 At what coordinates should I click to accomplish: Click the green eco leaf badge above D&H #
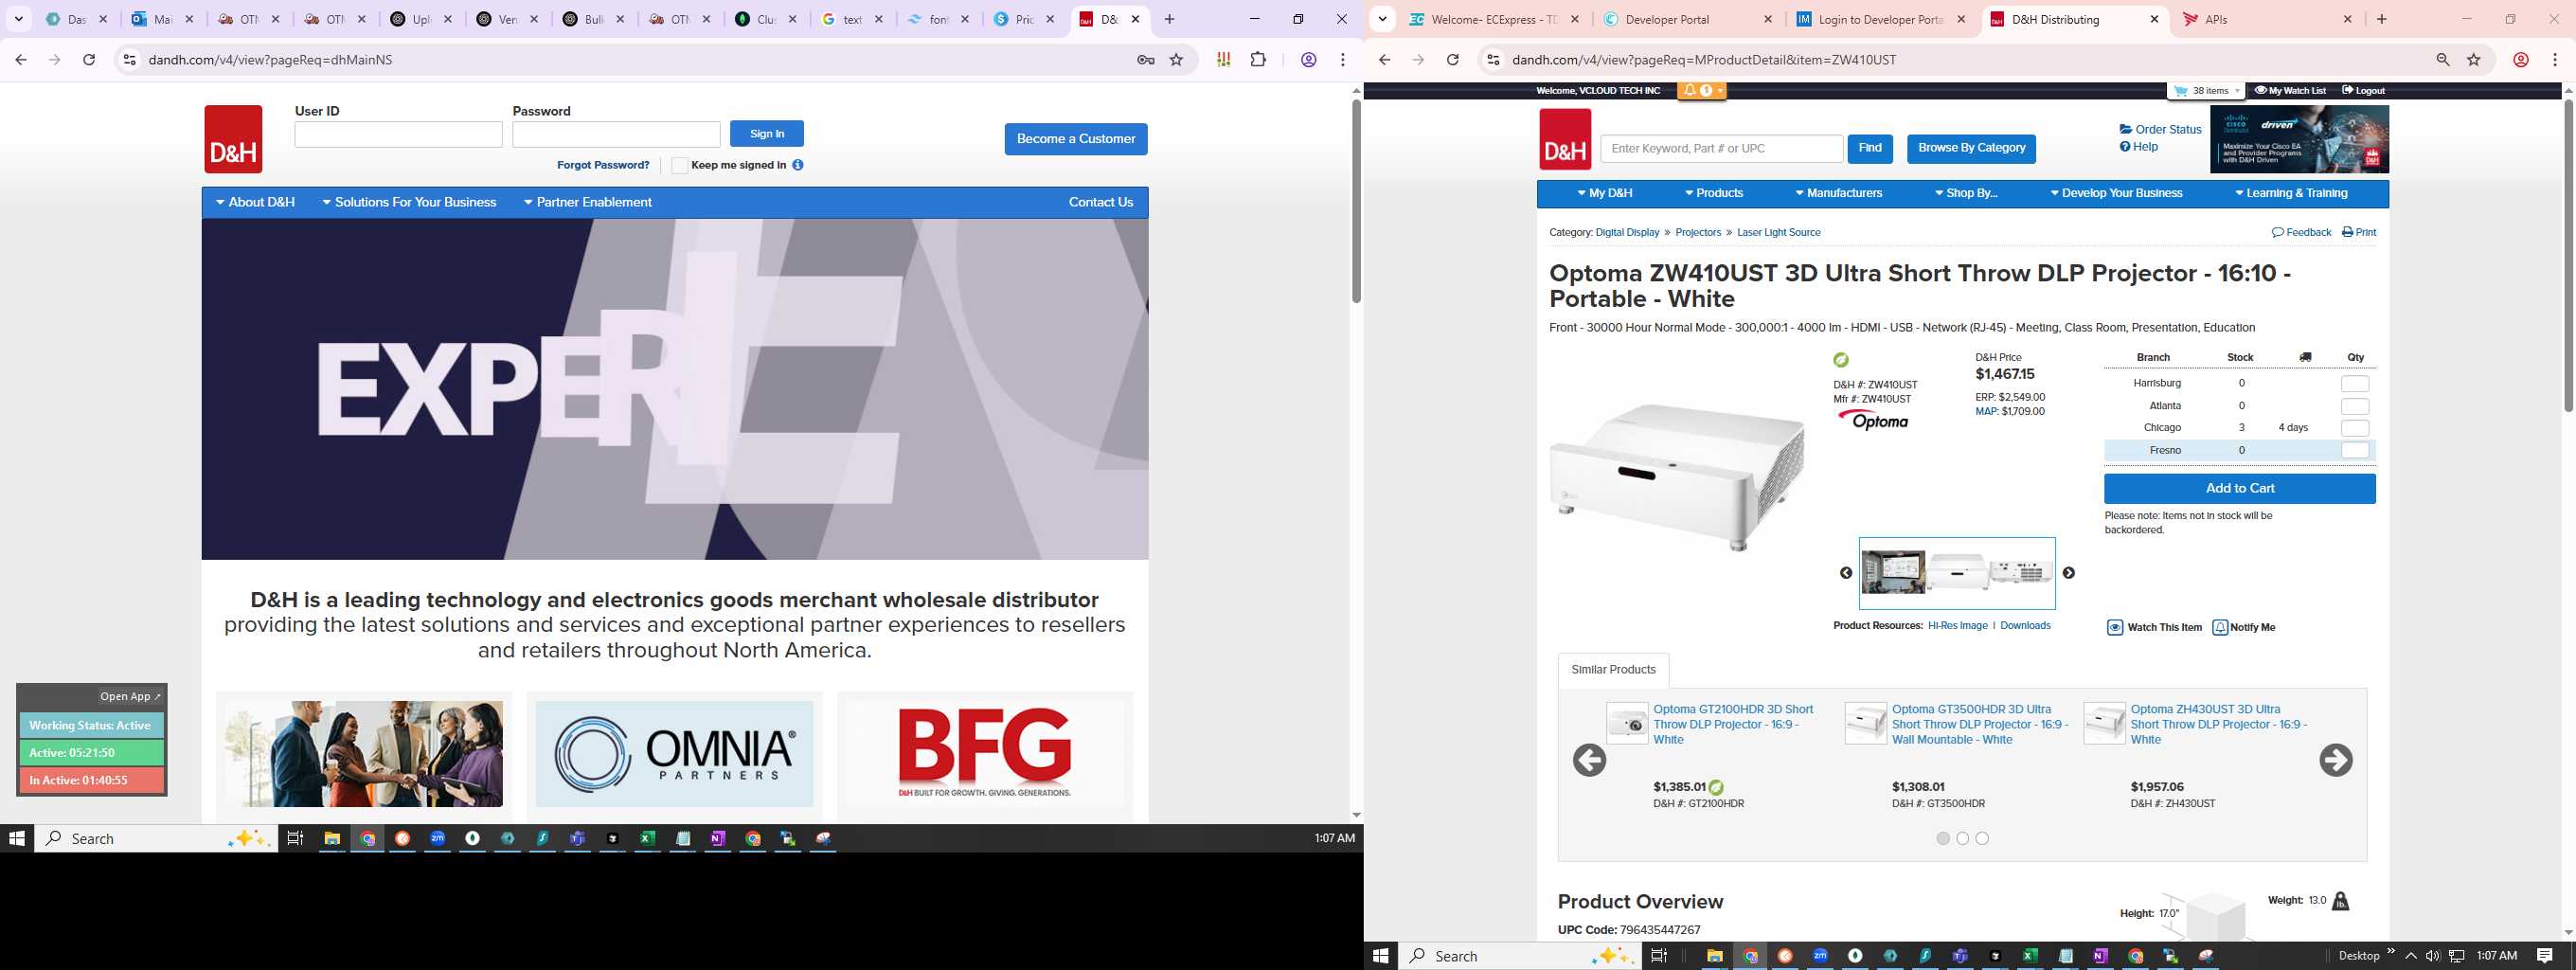[1841, 360]
